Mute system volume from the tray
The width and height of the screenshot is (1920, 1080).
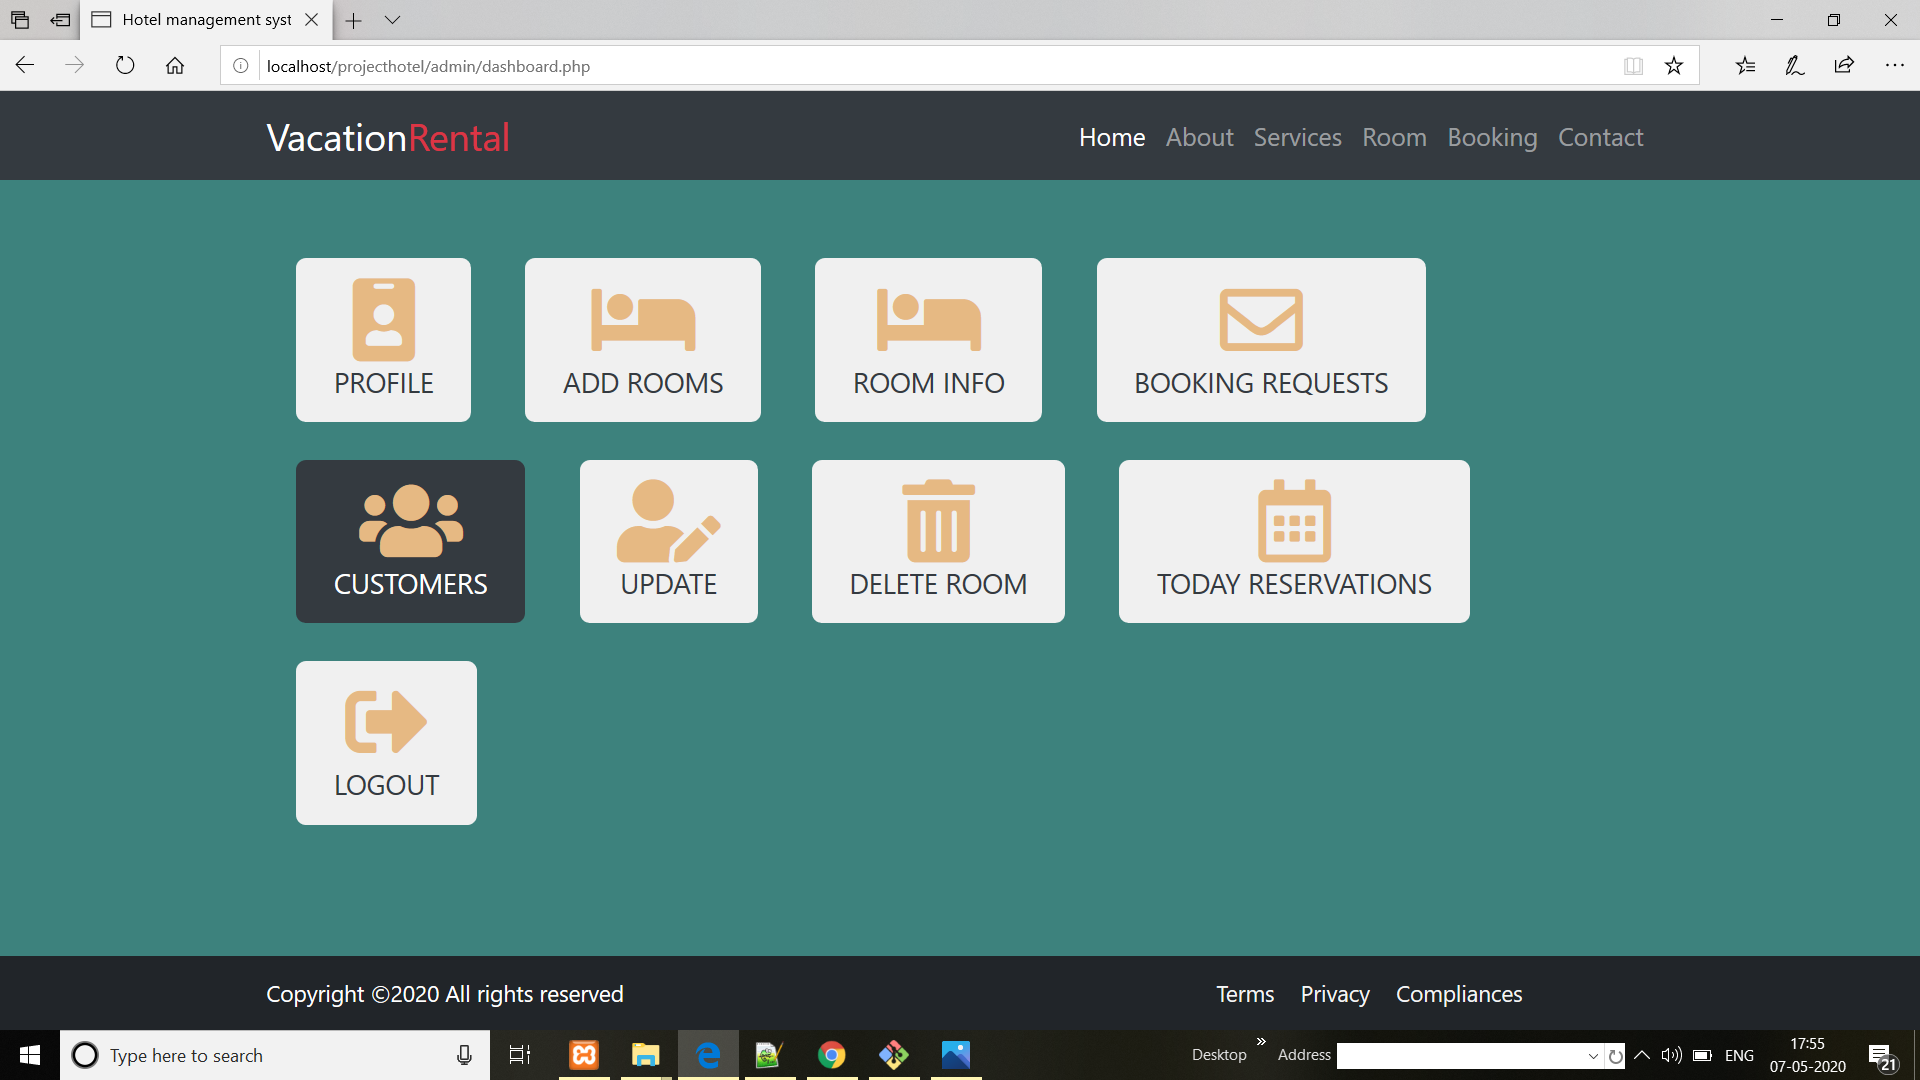1671,1055
